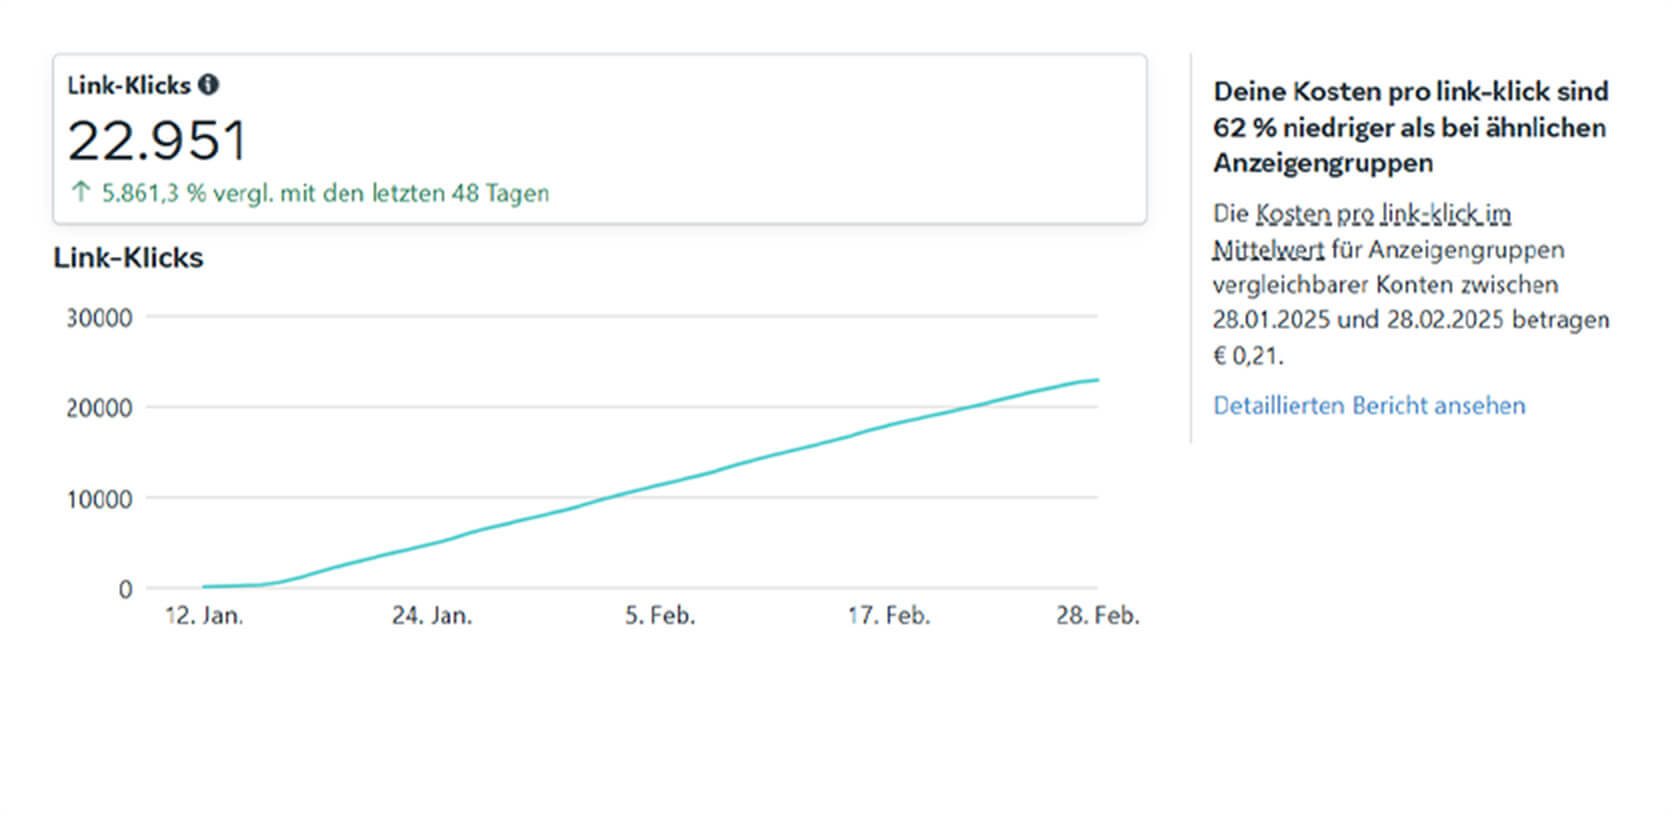Click the 5. Feb. axis date
The image size is (1672, 816).
pos(660,615)
